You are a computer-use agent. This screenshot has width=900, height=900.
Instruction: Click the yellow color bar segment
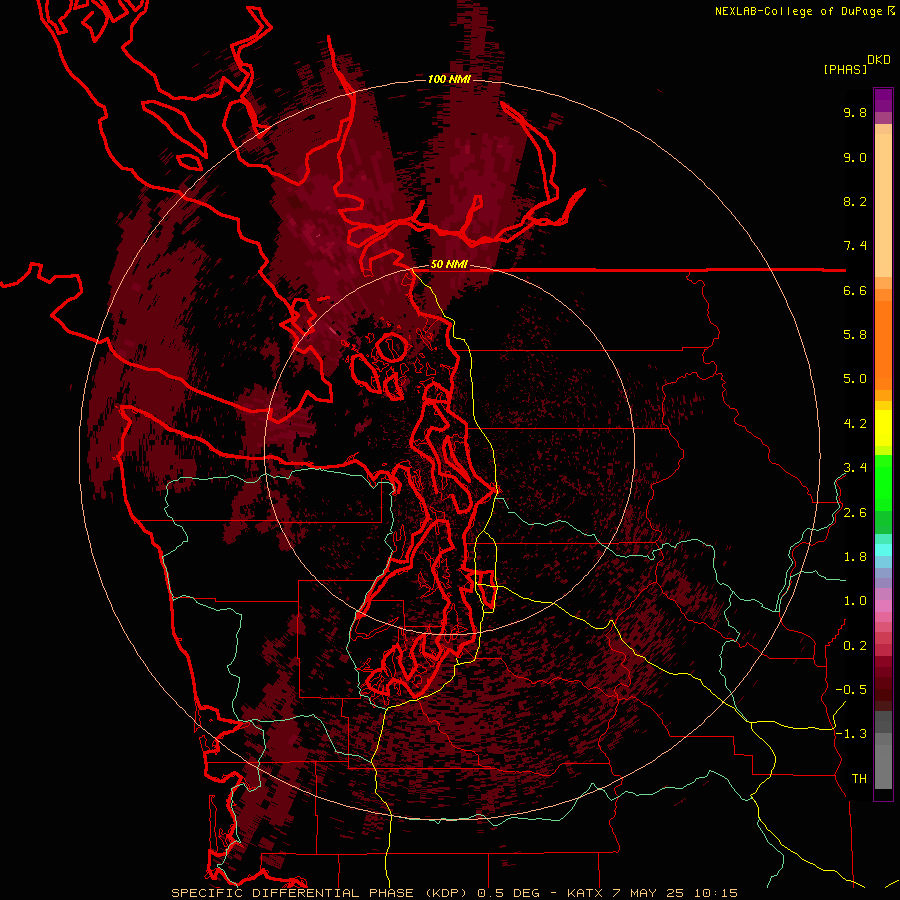(x=883, y=428)
